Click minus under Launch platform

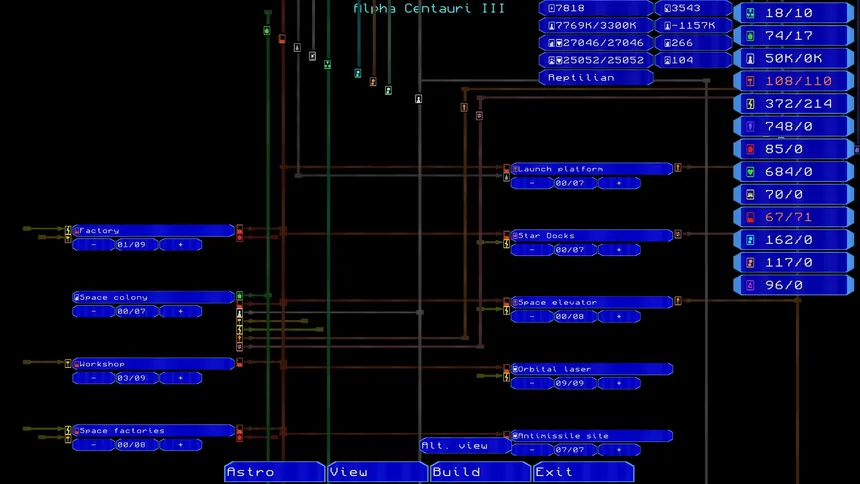[531, 183]
